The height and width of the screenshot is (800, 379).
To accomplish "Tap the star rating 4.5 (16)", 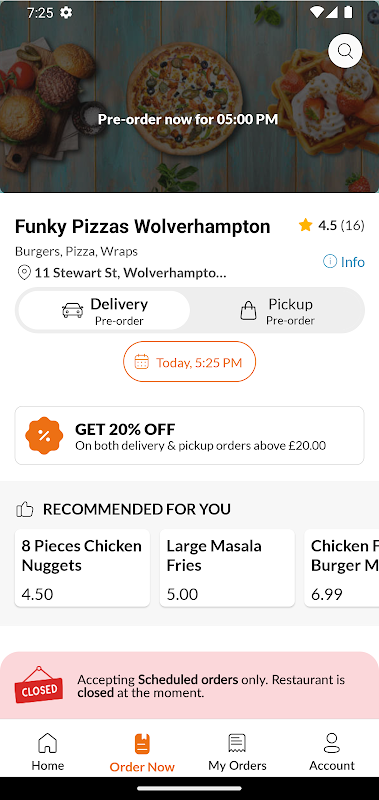I will [x=332, y=225].
